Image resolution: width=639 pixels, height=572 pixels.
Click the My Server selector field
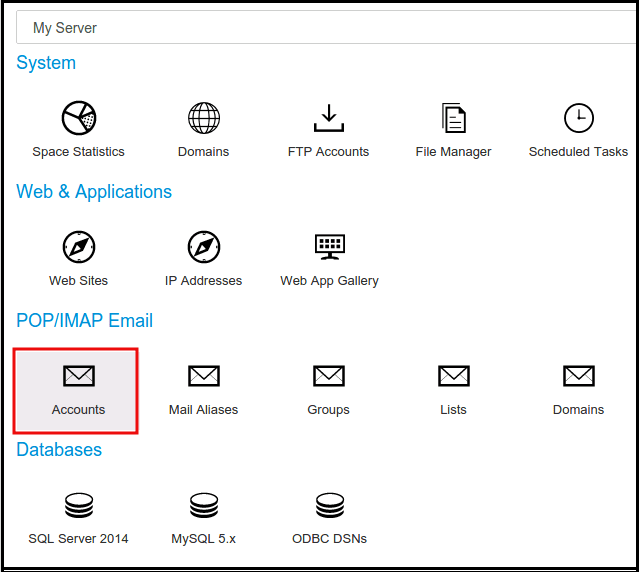tap(320, 28)
